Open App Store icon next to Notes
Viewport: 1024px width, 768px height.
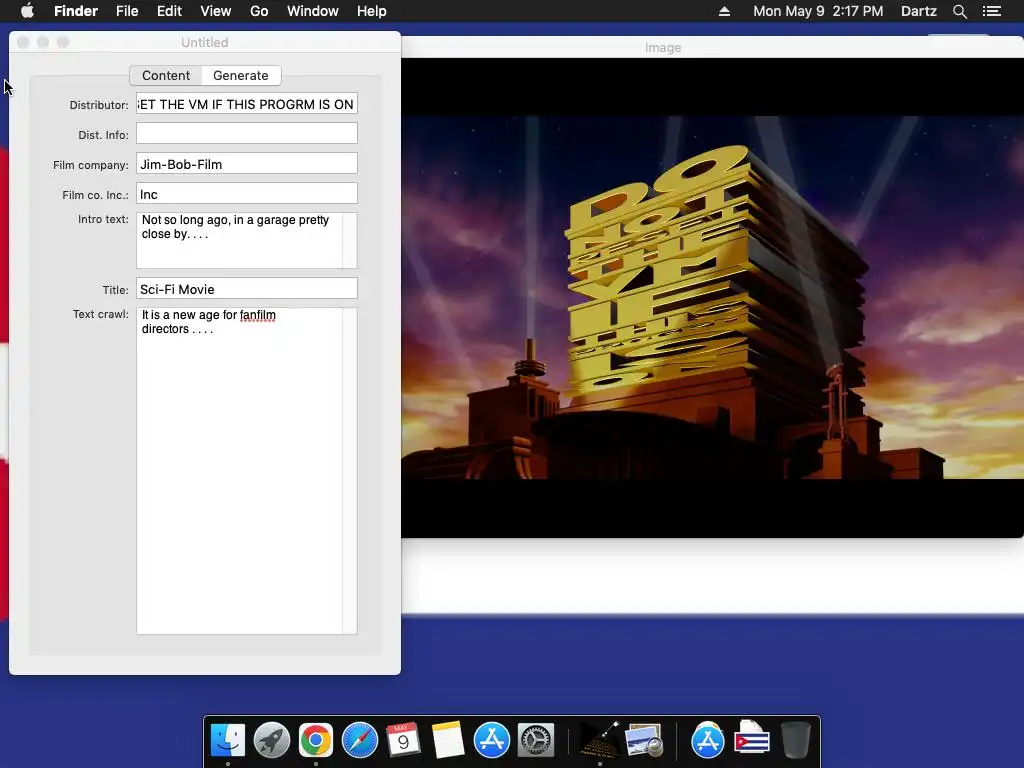pos(491,740)
